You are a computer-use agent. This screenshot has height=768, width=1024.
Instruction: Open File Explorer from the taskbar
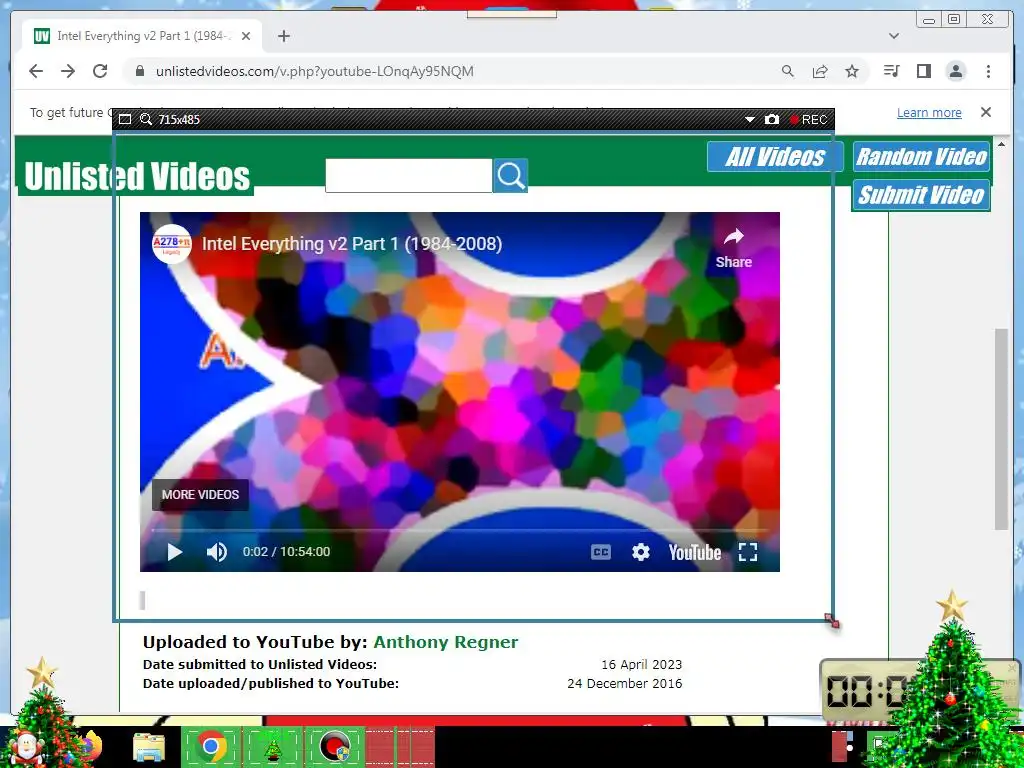[x=149, y=748]
